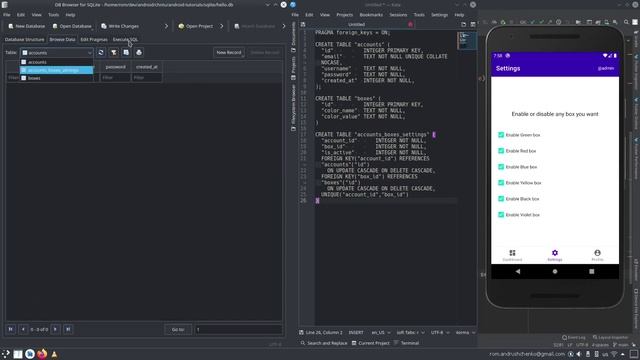Refresh the table data in Browse Data

coord(101,53)
